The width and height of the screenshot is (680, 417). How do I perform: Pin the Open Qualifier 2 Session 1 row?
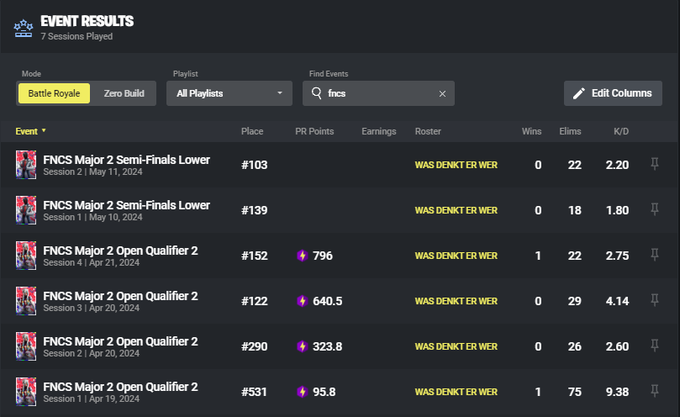click(x=654, y=391)
